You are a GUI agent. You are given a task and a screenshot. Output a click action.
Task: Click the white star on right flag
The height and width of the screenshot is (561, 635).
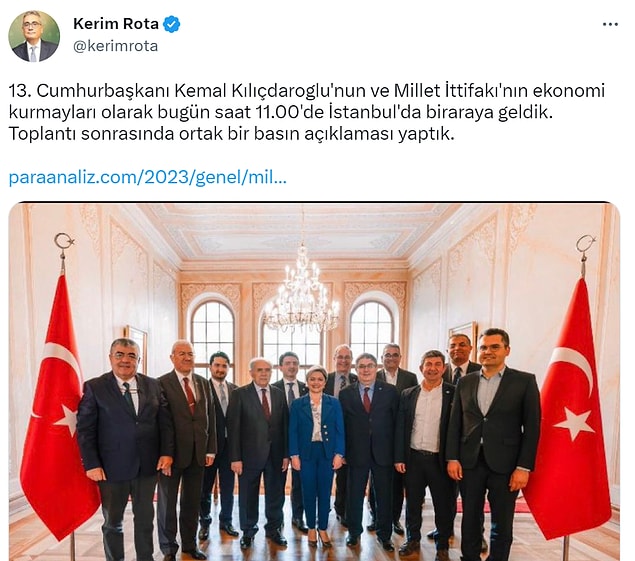tap(574, 424)
